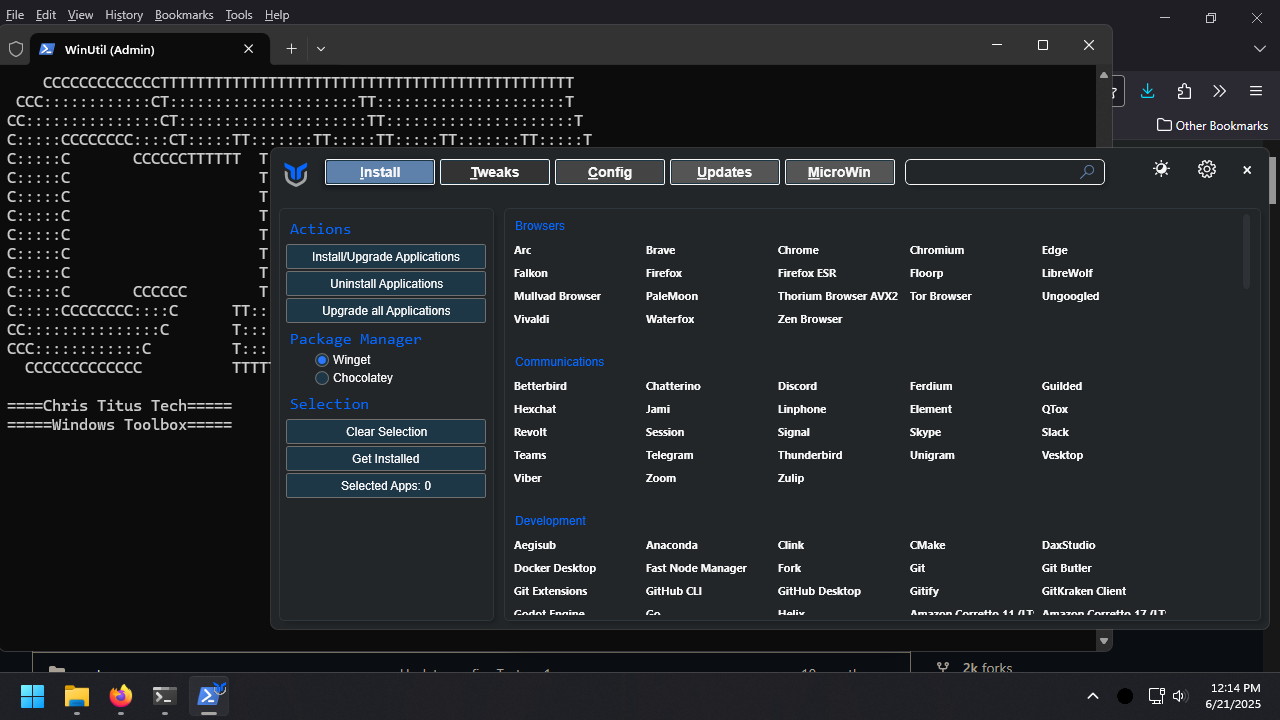Click terminal scrollbar down arrow
The height and width of the screenshot is (720, 1280).
(x=1104, y=641)
